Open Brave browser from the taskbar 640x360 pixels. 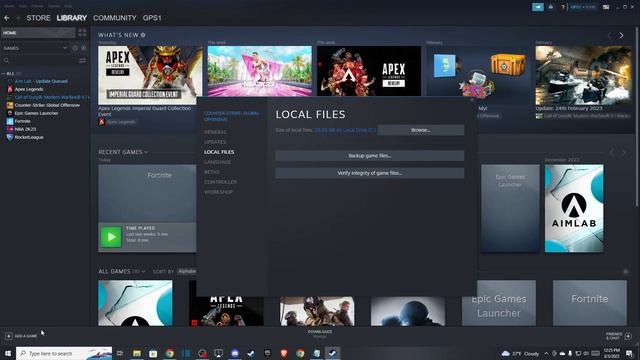click(x=284, y=353)
